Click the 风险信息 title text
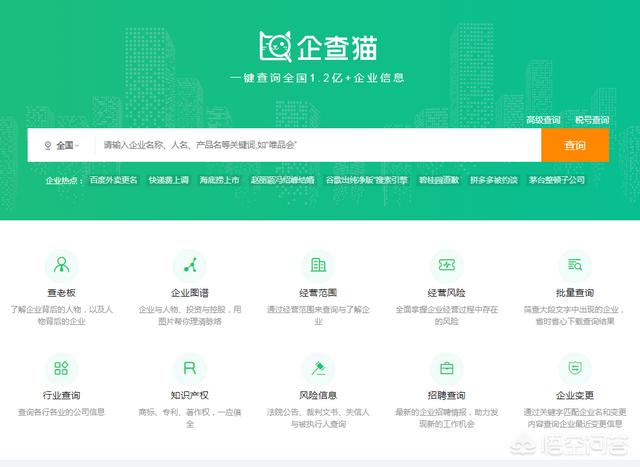640x467 pixels. [x=318, y=395]
